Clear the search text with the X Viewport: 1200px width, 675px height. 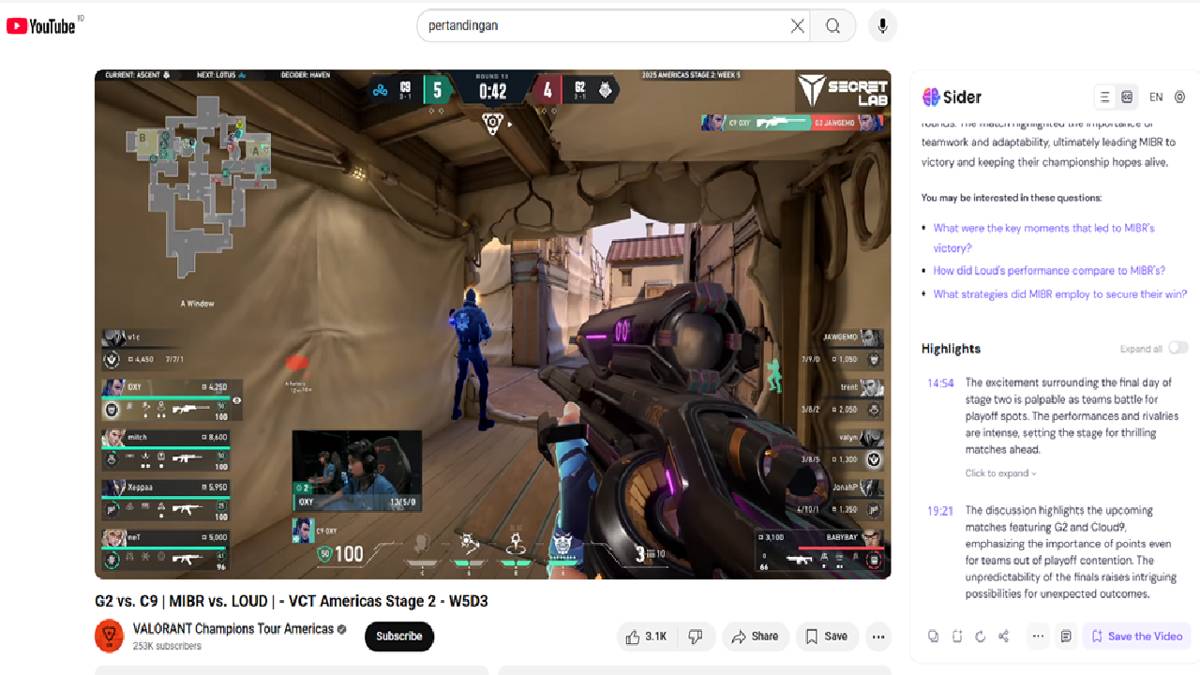coord(797,26)
